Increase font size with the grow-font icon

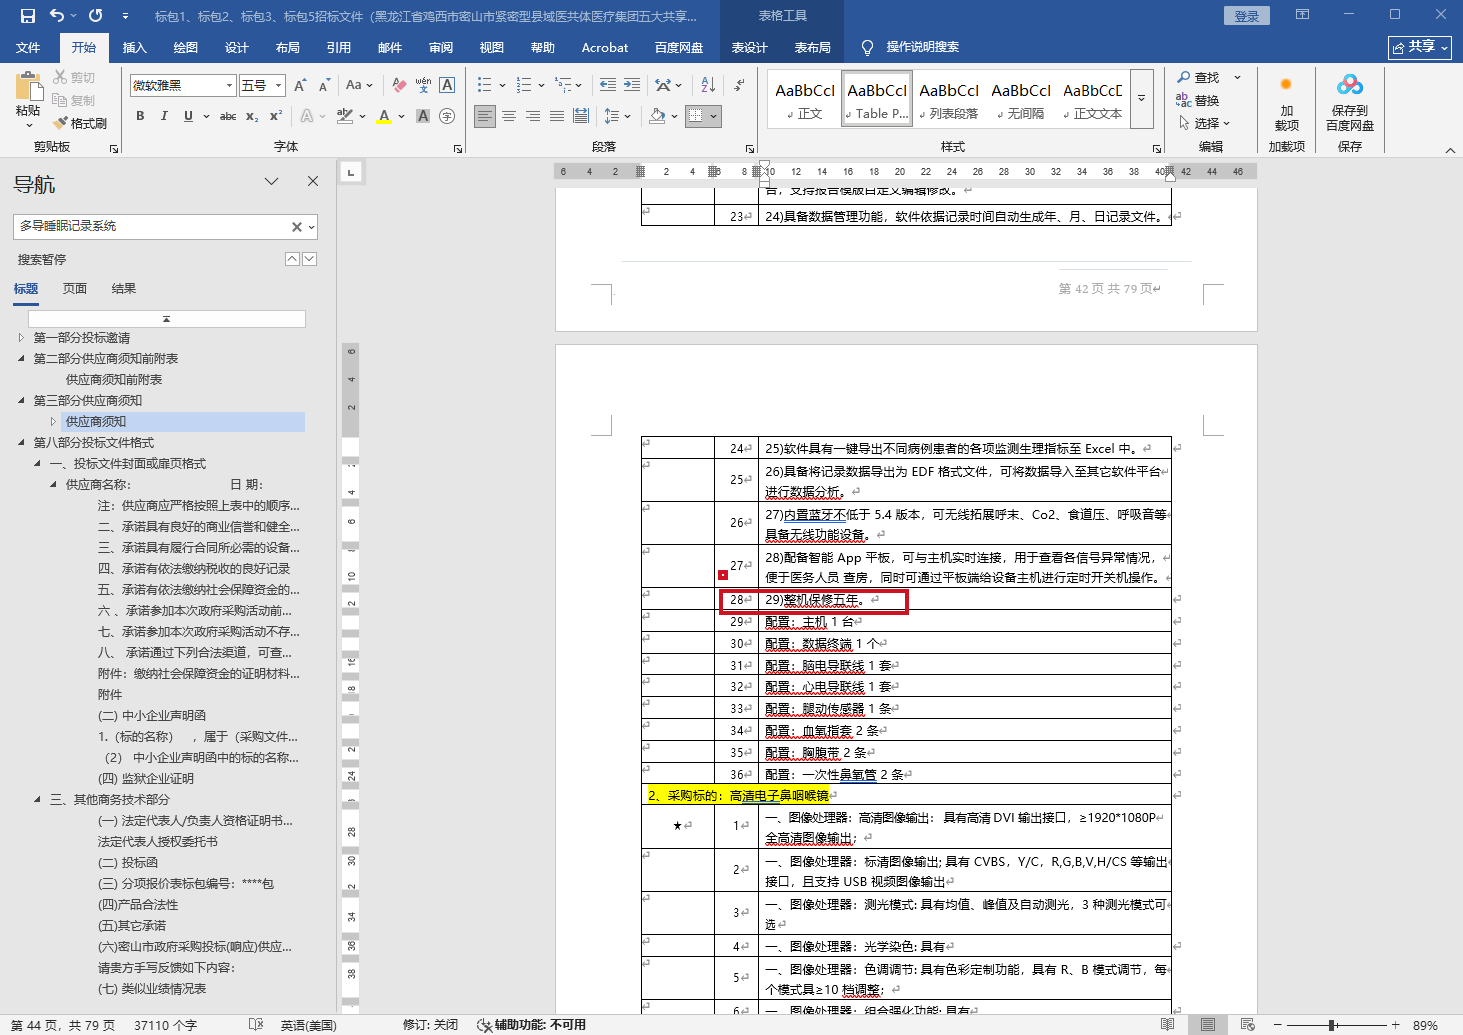[298, 86]
